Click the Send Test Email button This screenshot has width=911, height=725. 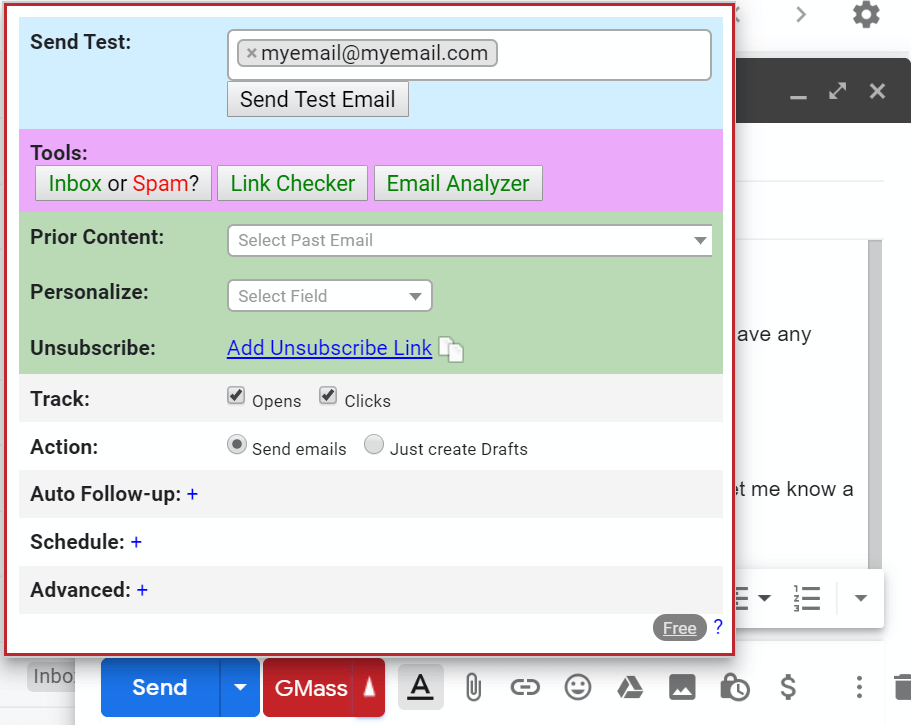point(318,99)
